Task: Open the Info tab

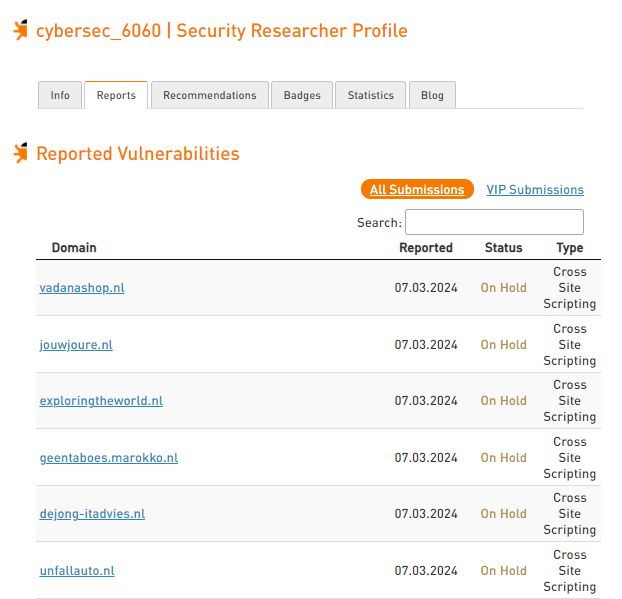Action: click(60, 95)
